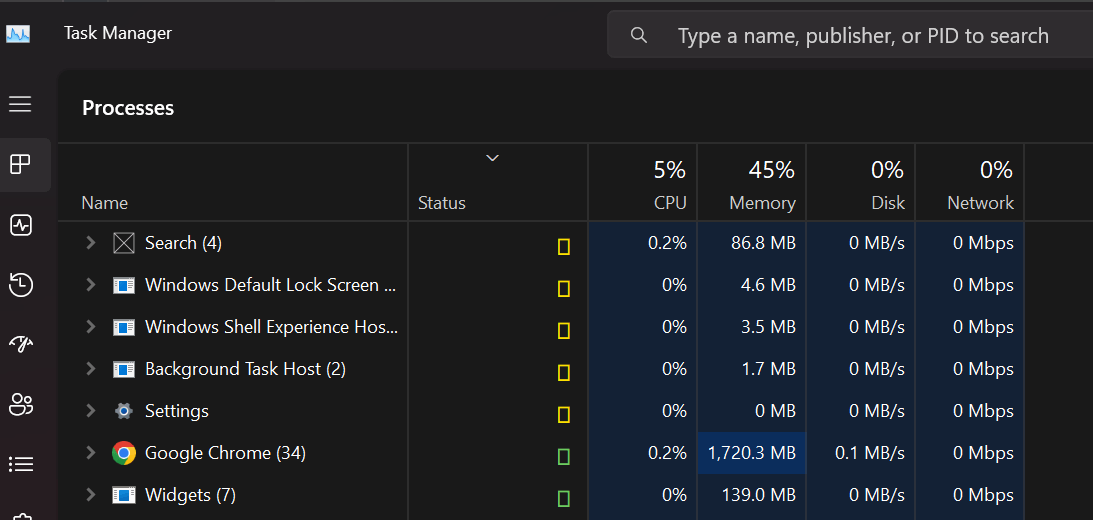Viewport: 1093px width, 520px height.
Task: Click the suspended status icon for Search
Action: [x=564, y=246]
